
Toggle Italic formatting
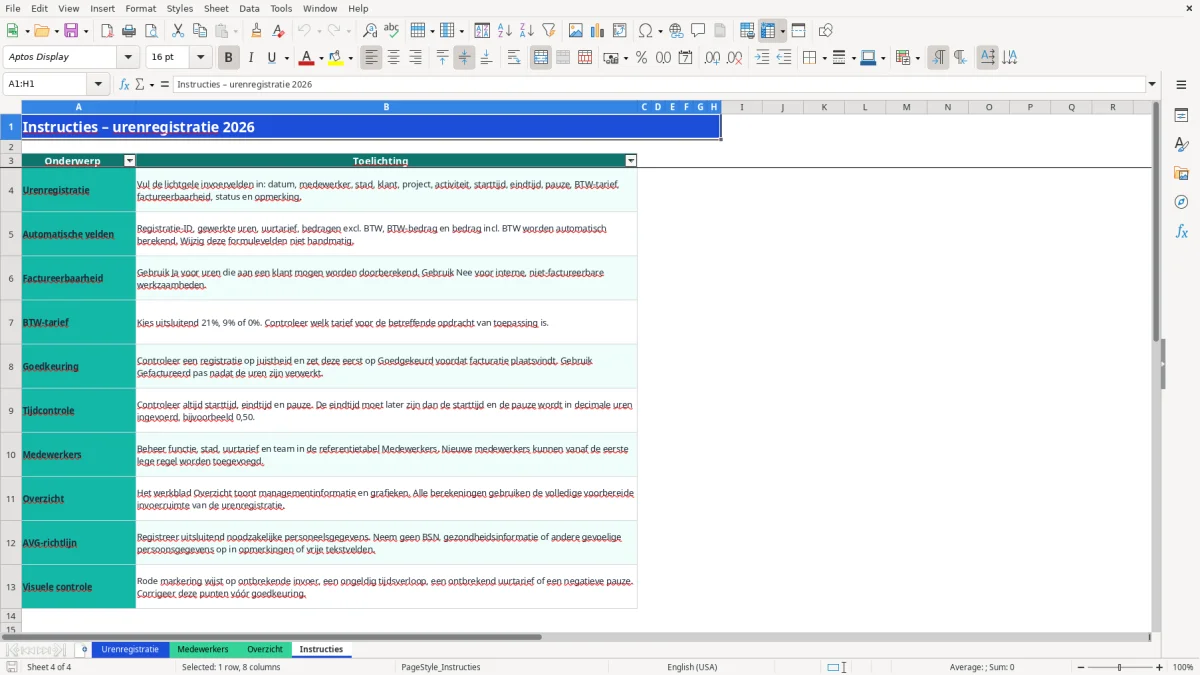click(x=251, y=58)
